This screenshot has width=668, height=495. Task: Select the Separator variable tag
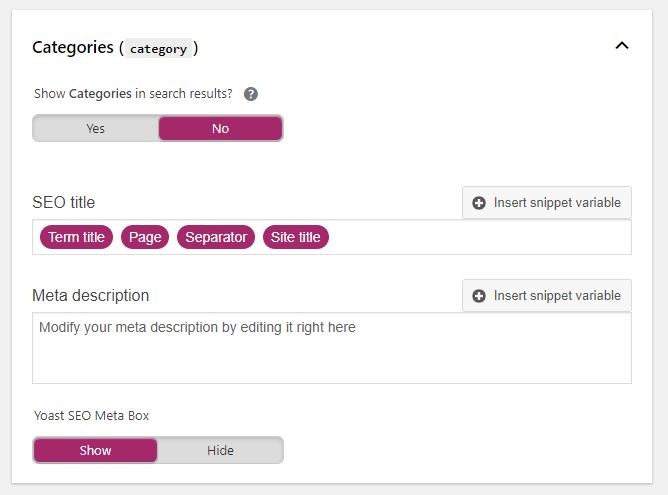pos(216,237)
